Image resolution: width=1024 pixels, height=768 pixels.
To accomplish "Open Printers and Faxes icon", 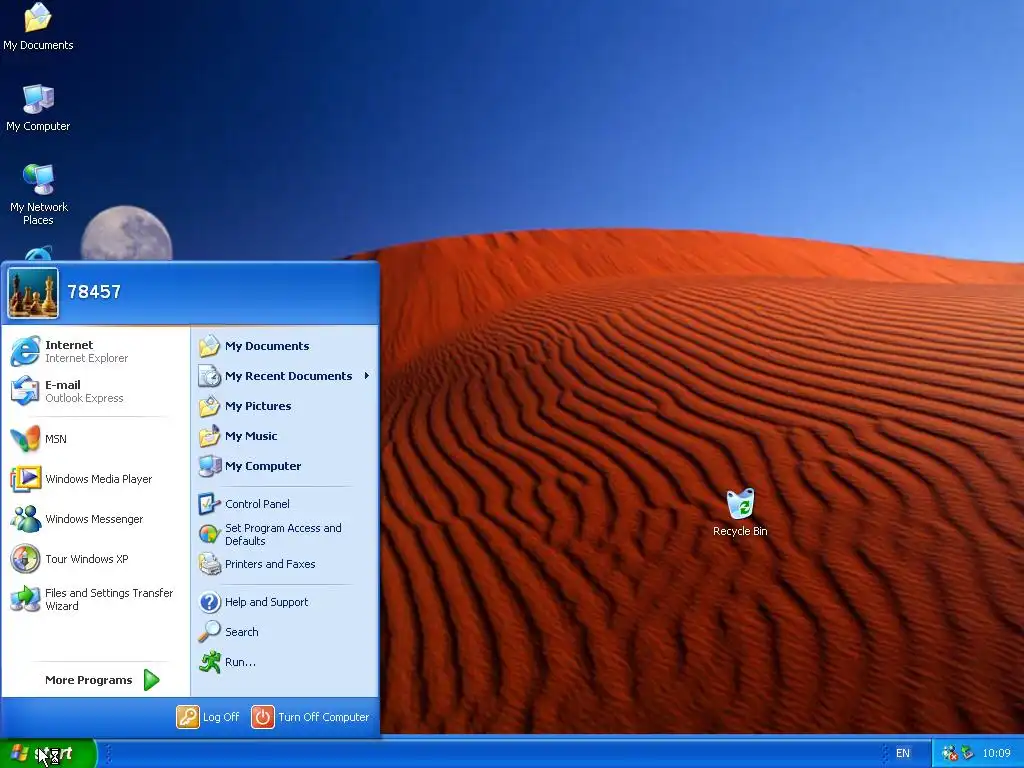I will [209, 564].
